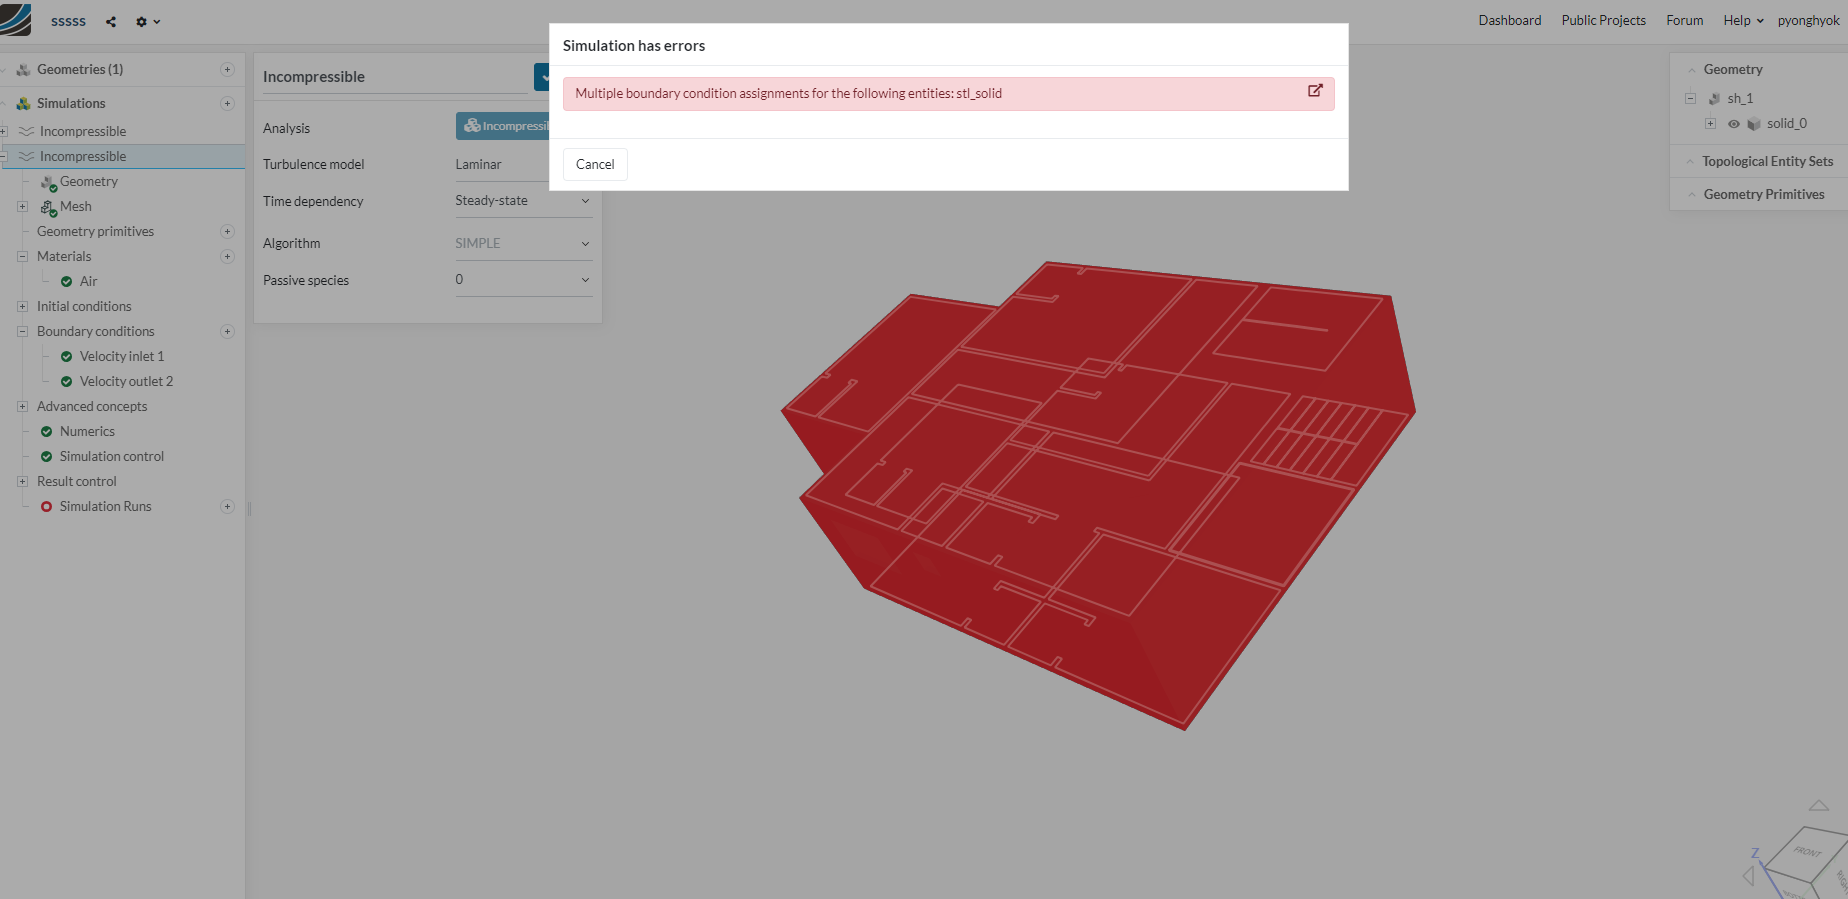Open Public Projects

[x=1604, y=21]
